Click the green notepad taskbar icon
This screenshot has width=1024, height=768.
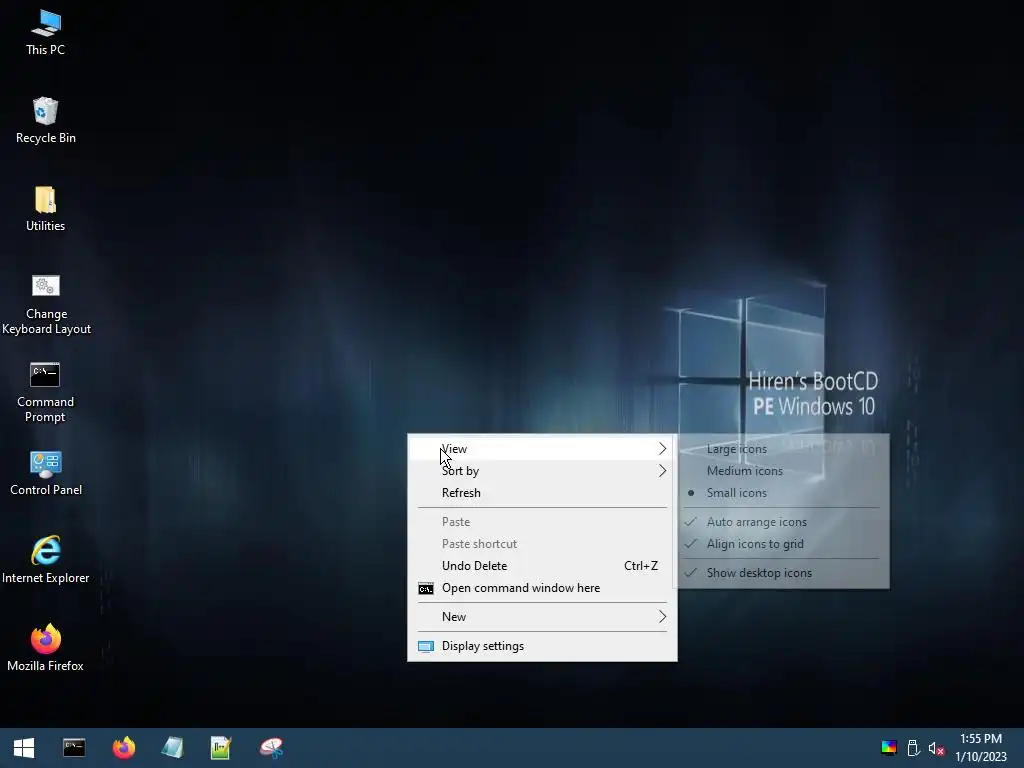(x=221, y=748)
